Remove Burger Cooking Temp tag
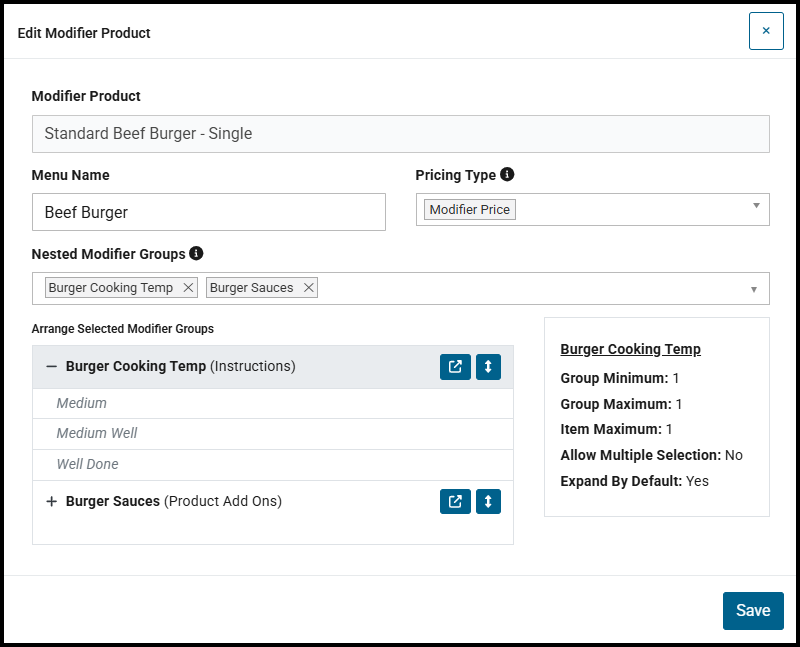The height and width of the screenshot is (647, 800). click(188, 288)
